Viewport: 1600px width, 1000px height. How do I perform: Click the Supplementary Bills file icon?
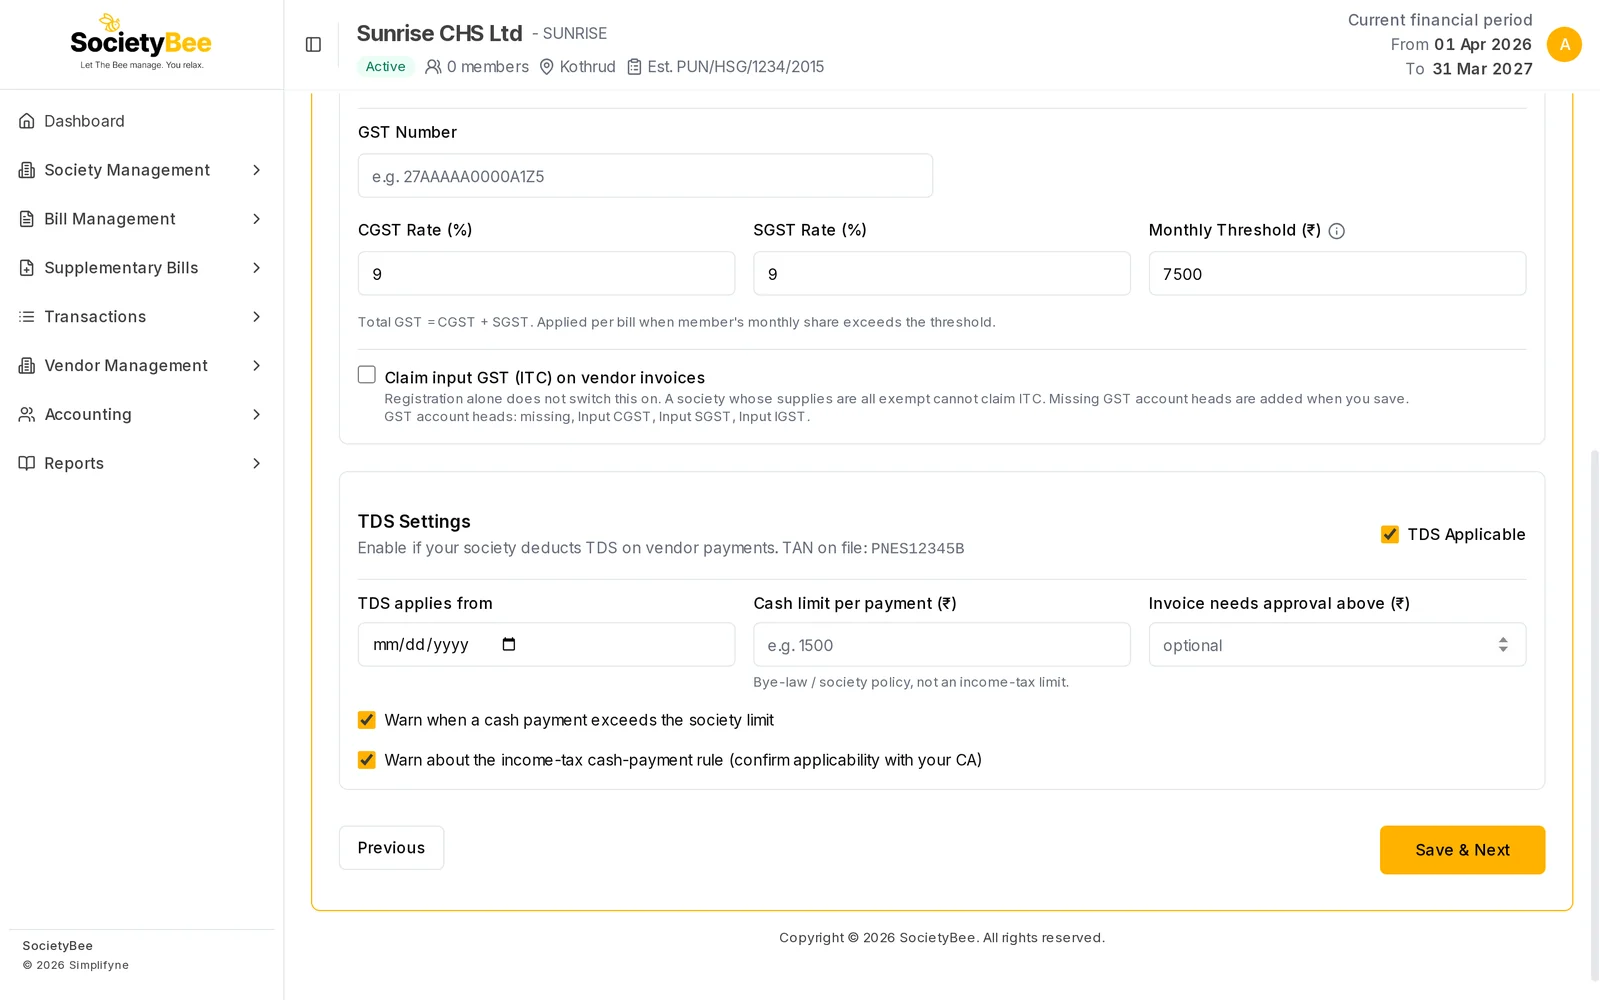27,268
